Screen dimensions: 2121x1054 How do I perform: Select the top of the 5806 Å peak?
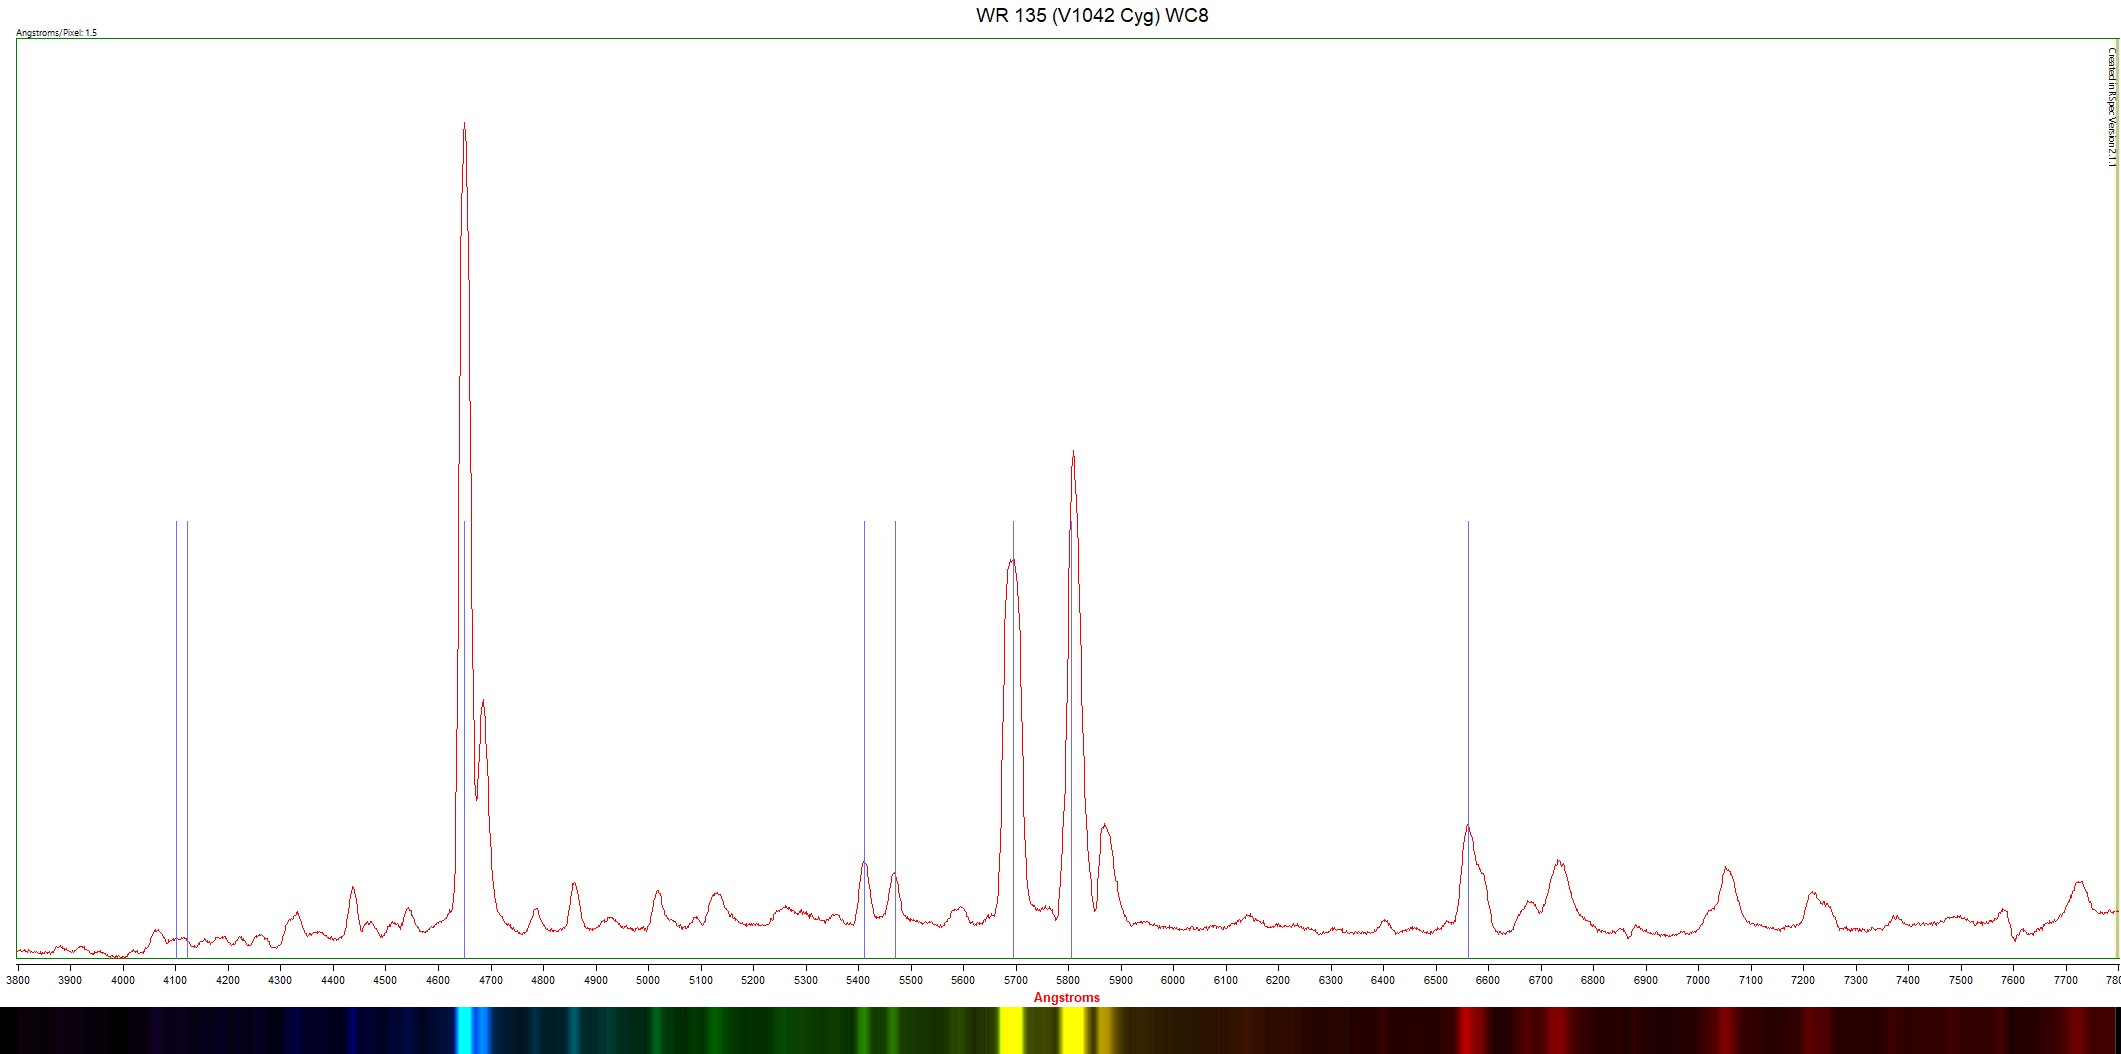click(x=1073, y=453)
